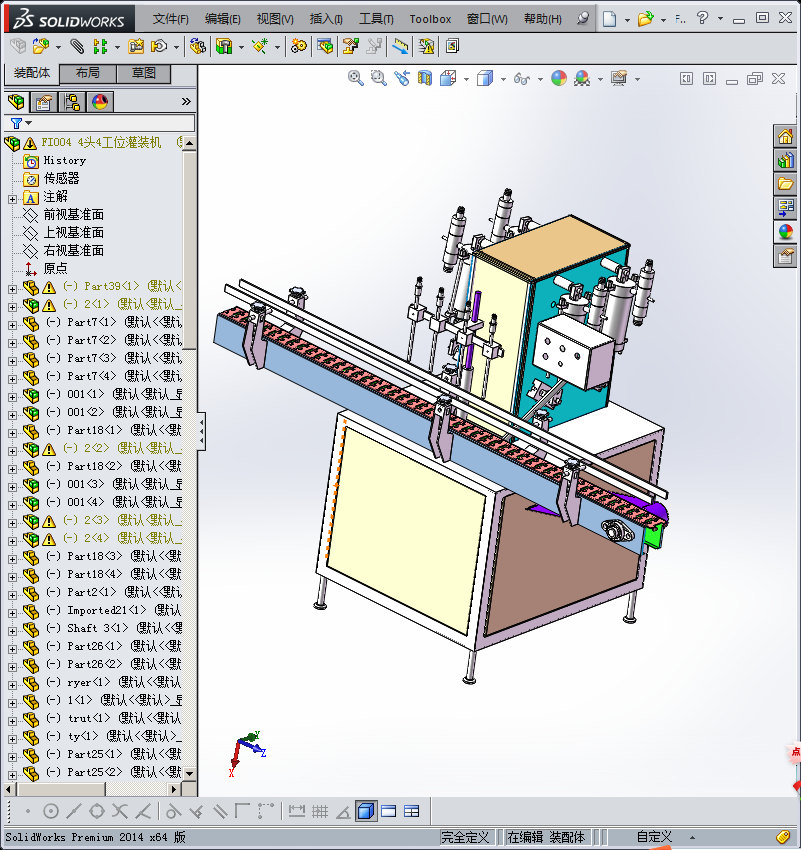Click the tree filter funnel icon
Viewport: 801px width, 850px height.
pyautogui.click(x=17, y=124)
